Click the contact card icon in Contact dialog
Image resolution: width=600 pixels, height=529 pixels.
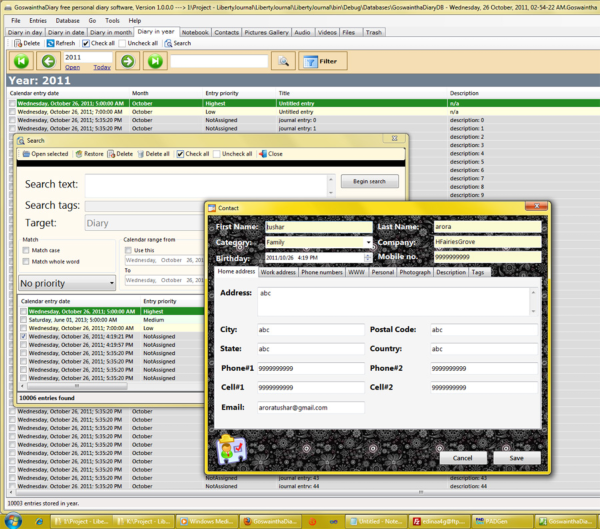(x=226, y=450)
